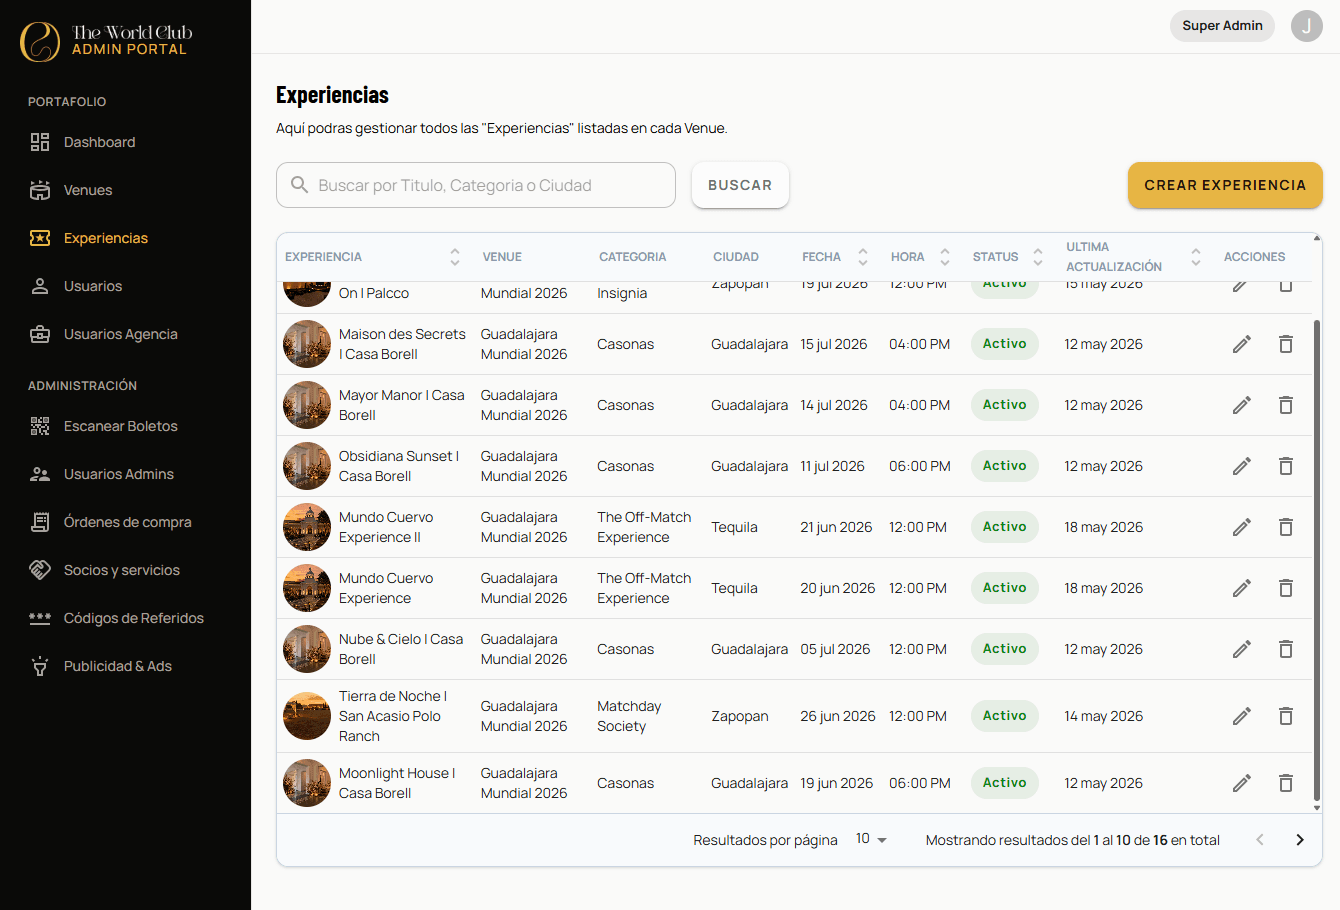Click the user avatar J icon
The height and width of the screenshot is (910, 1340).
click(1307, 26)
